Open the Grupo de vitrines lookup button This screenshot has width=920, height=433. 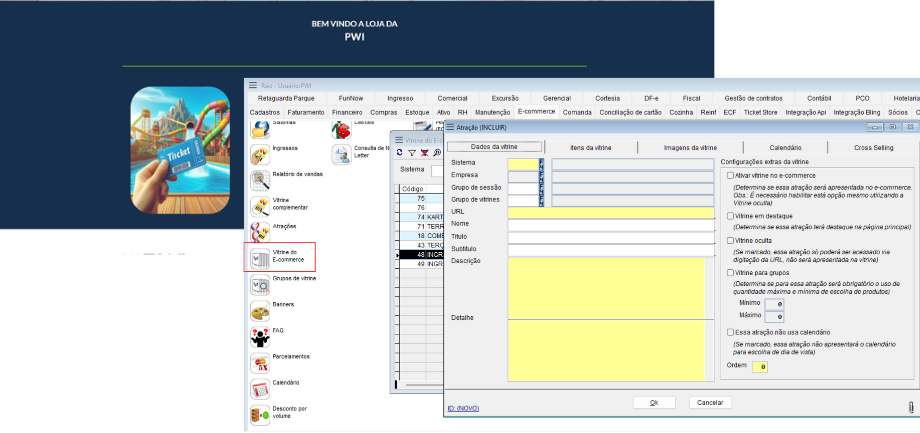(541, 199)
